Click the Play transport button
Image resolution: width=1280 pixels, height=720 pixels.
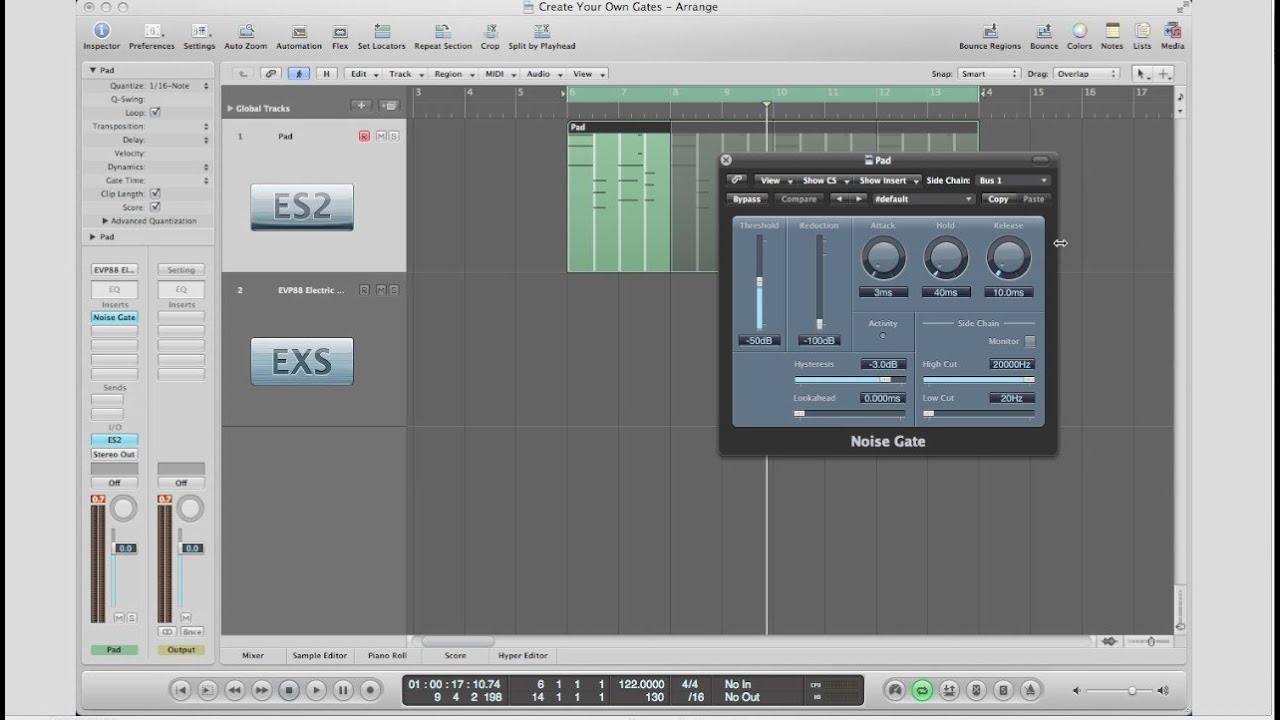(x=316, y=690)
